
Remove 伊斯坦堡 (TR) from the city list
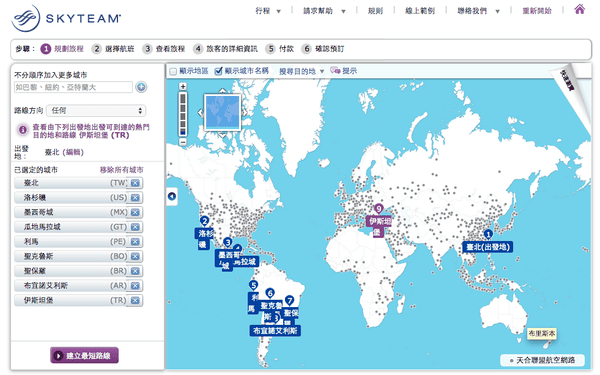click(135, 300)
